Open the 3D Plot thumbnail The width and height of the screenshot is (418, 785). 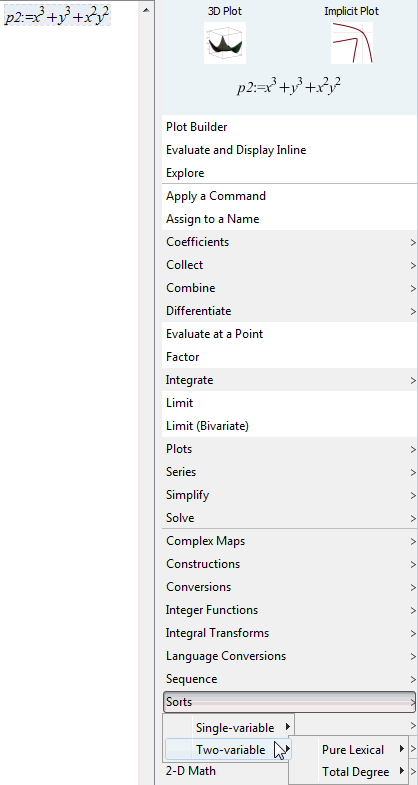225,43
